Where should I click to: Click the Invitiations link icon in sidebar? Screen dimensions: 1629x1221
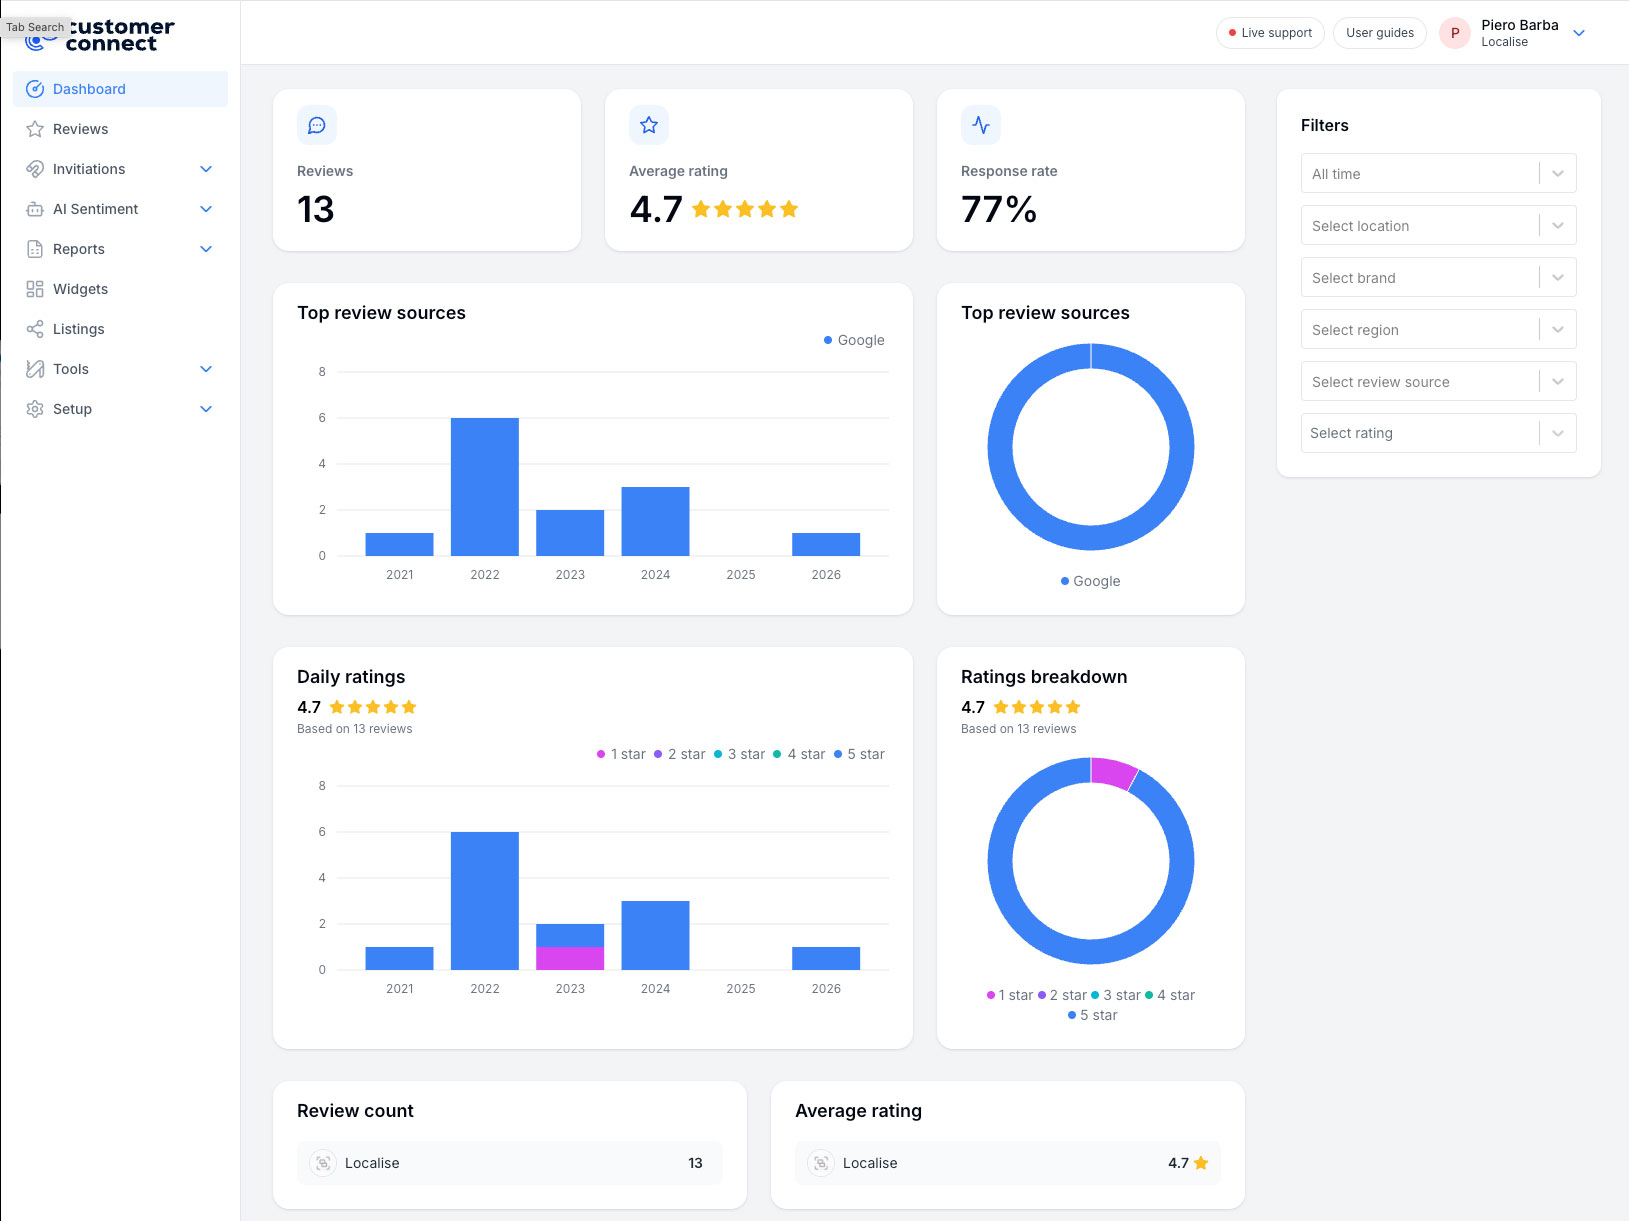pyautogui.click(x=35, y=169)
